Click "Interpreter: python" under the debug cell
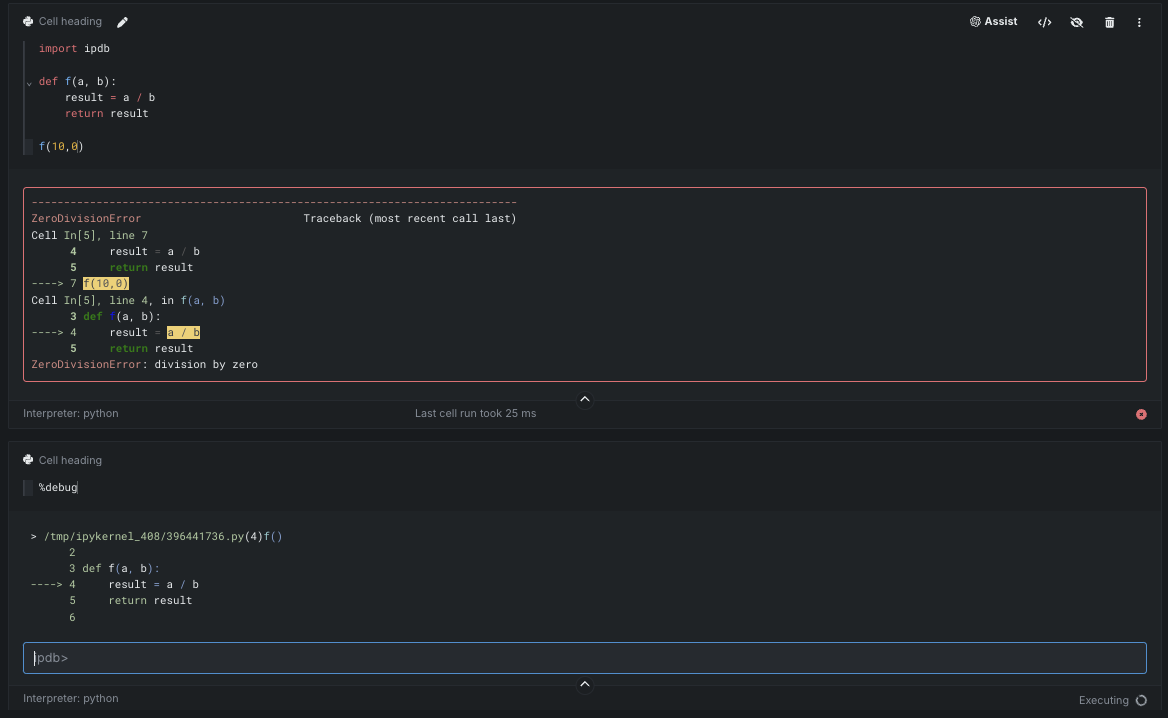 71,698
